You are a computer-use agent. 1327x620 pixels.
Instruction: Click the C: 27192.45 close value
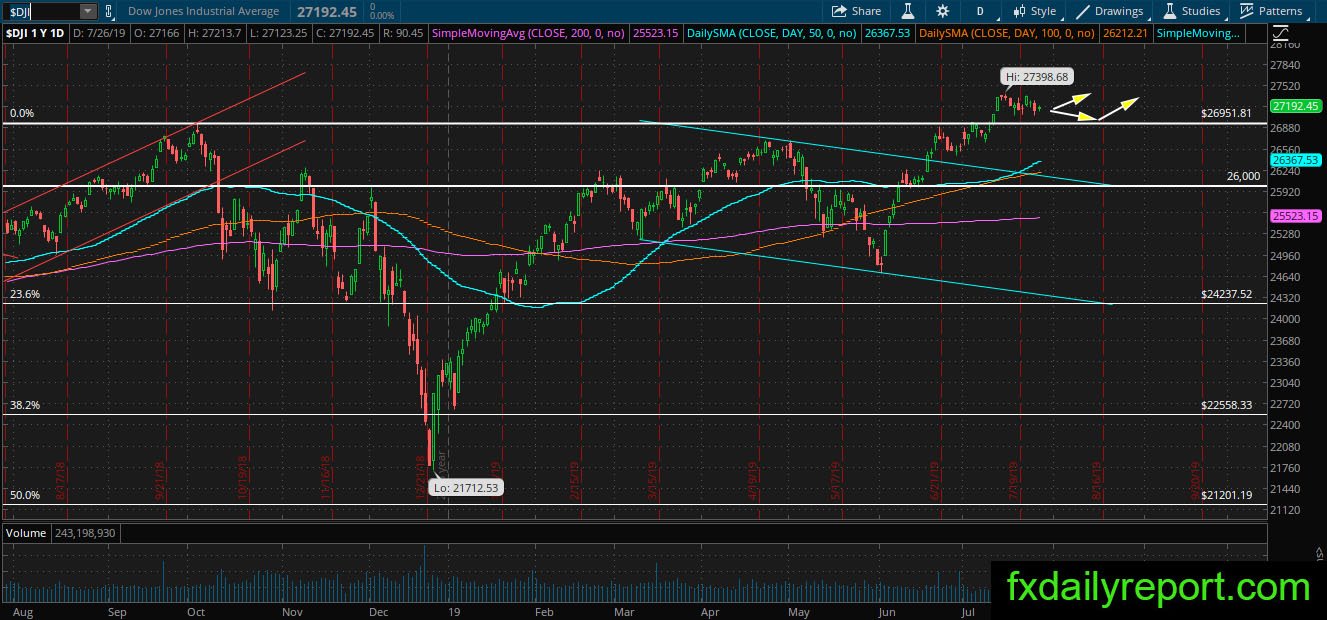347,33
